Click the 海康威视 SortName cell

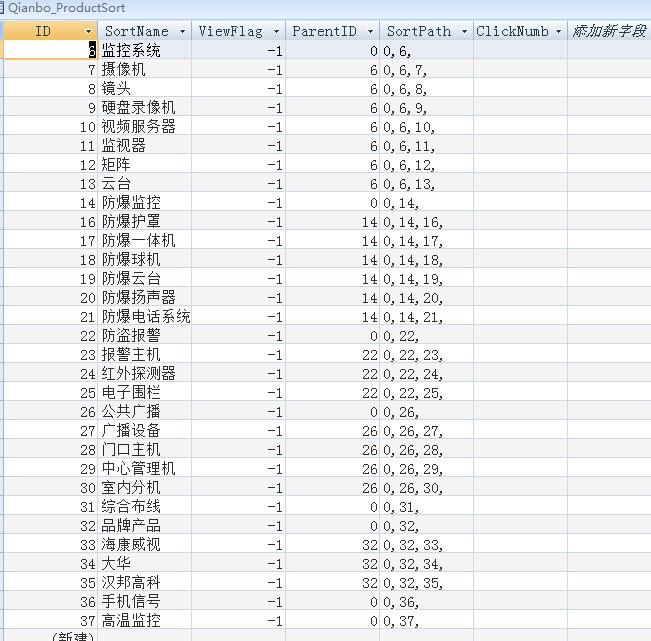(145, 545)
